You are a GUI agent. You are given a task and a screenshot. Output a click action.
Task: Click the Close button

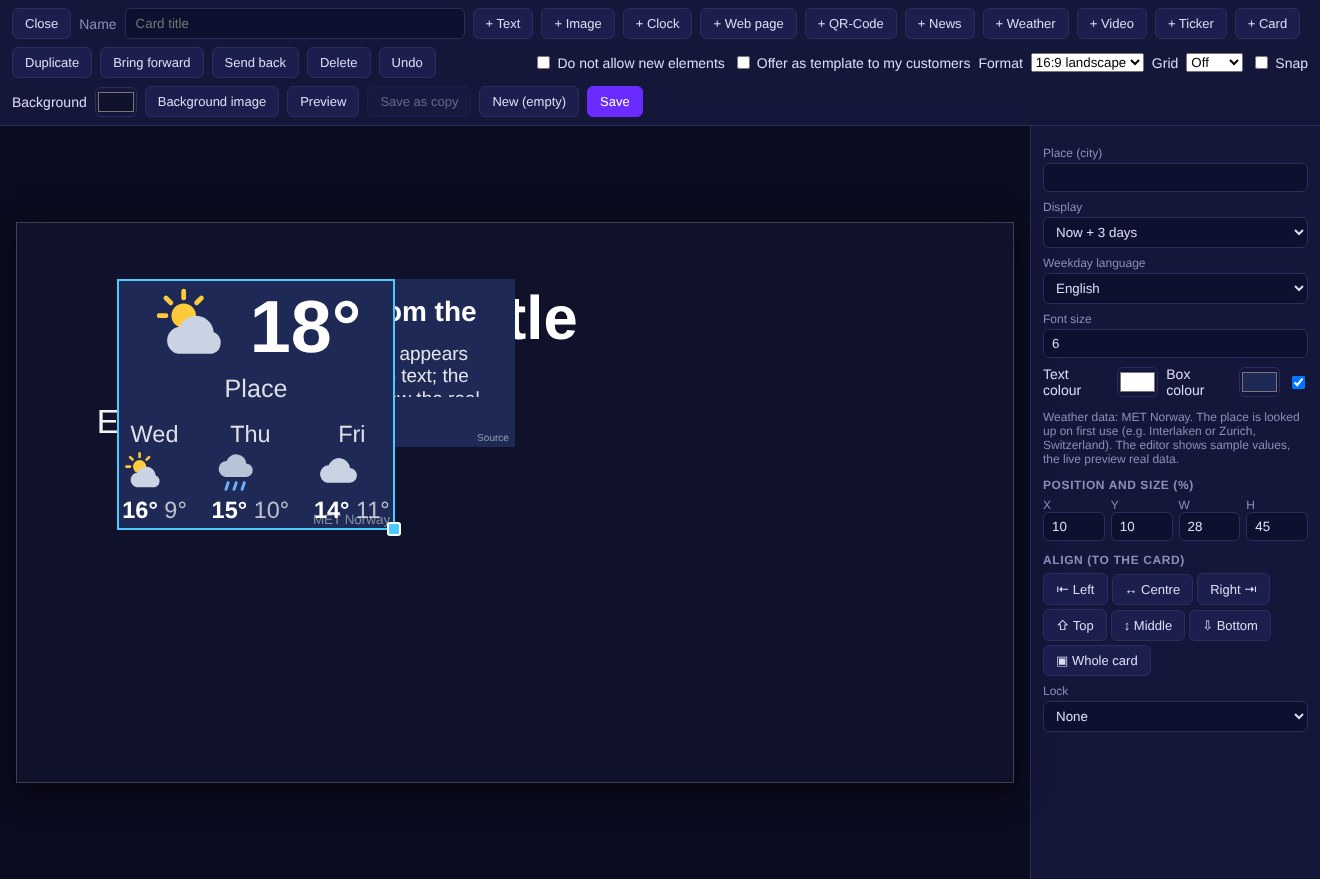coord(41,23)
